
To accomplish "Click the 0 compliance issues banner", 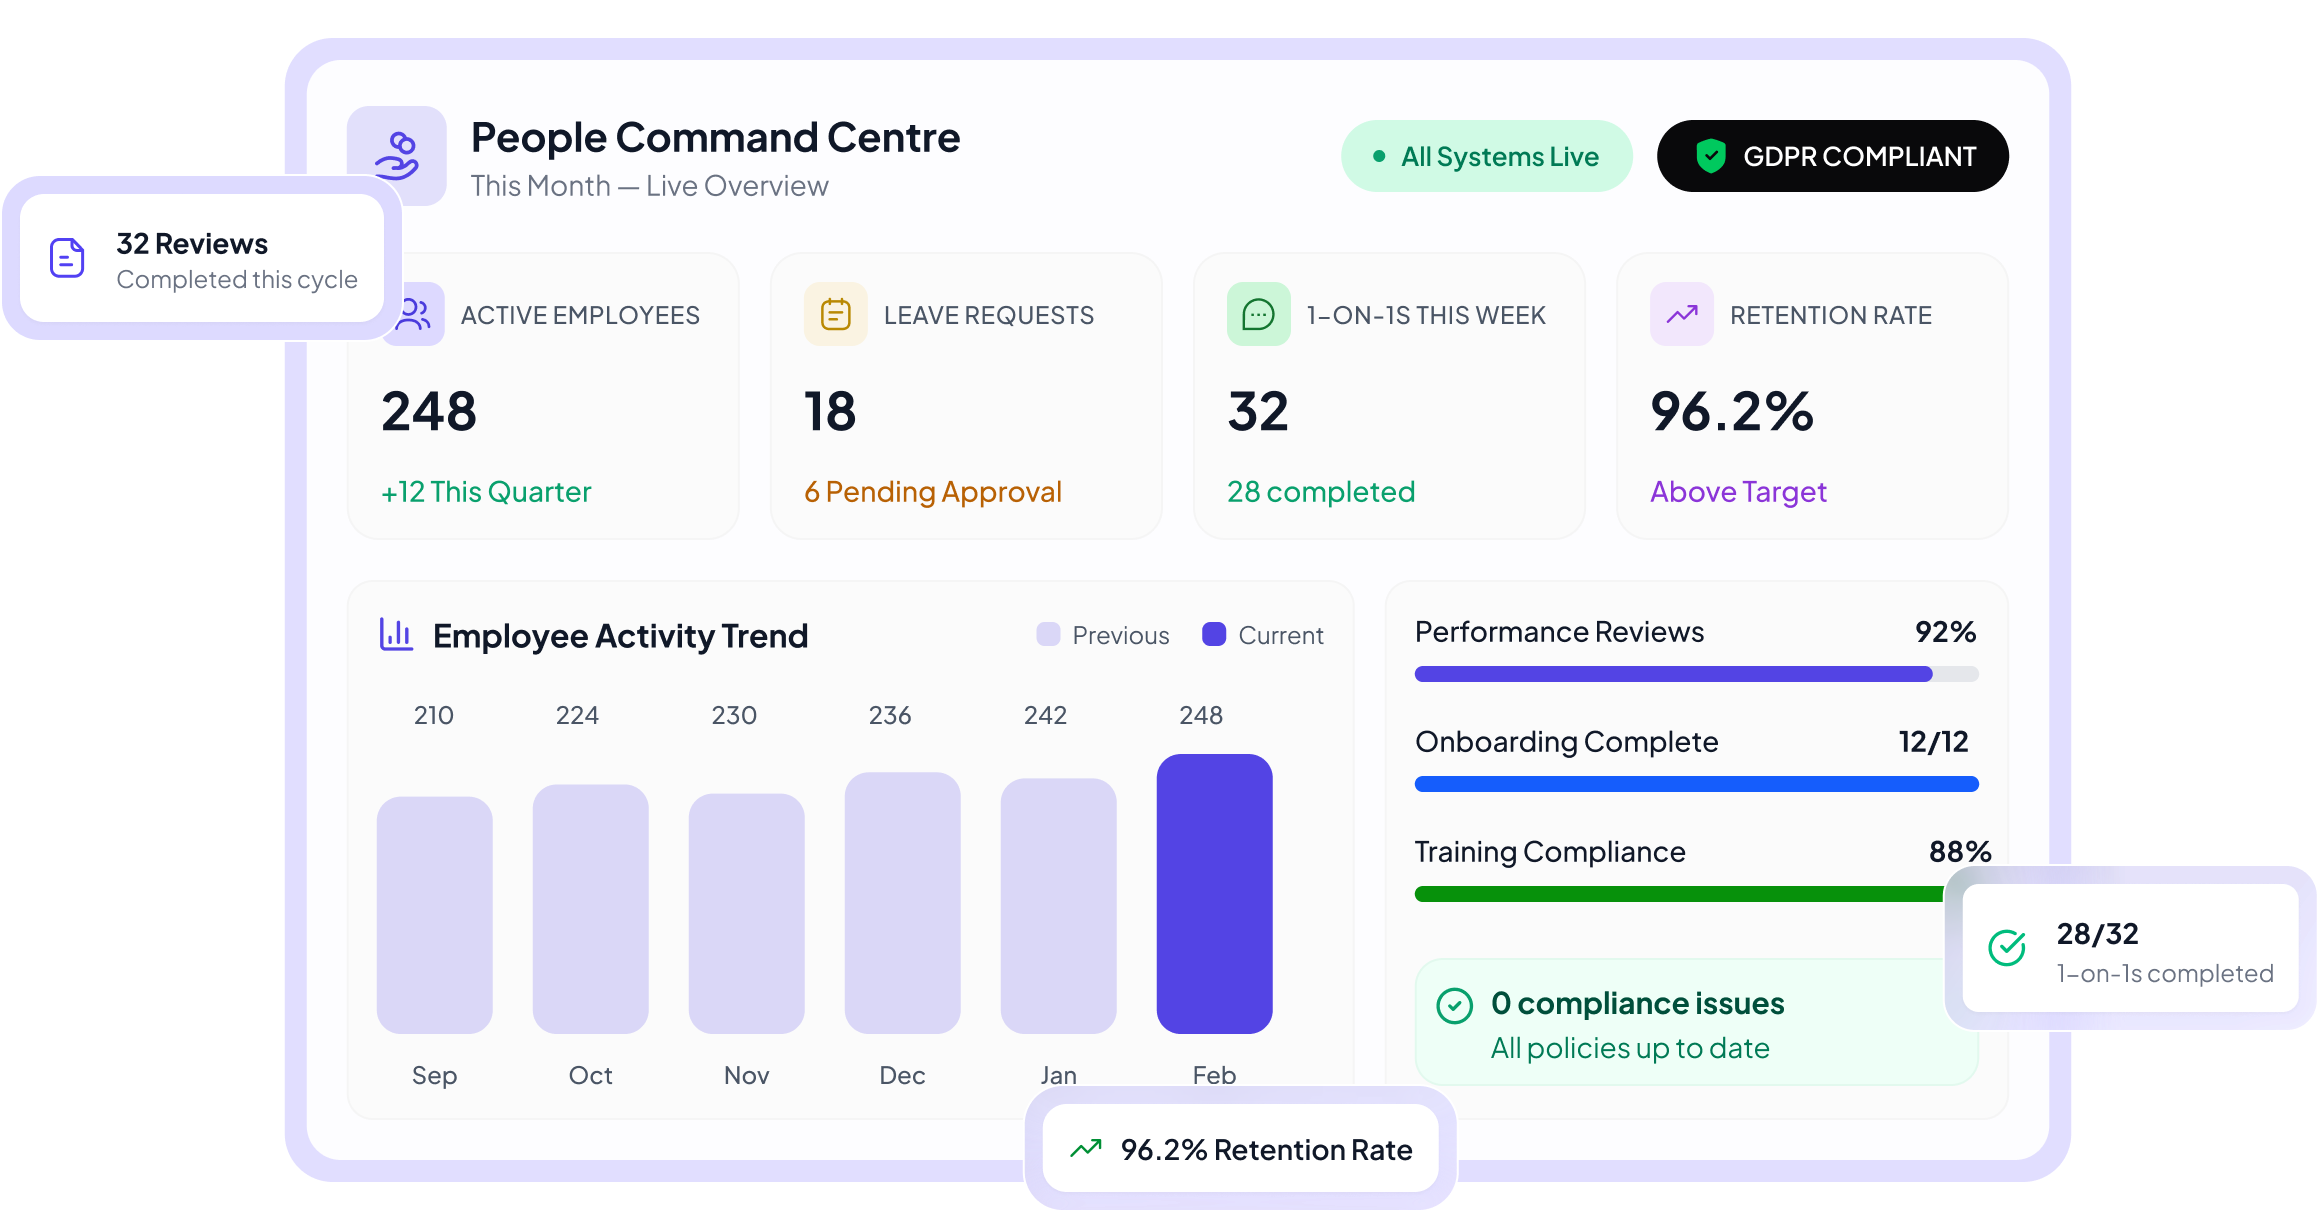I will [x=1696, y=1022].
